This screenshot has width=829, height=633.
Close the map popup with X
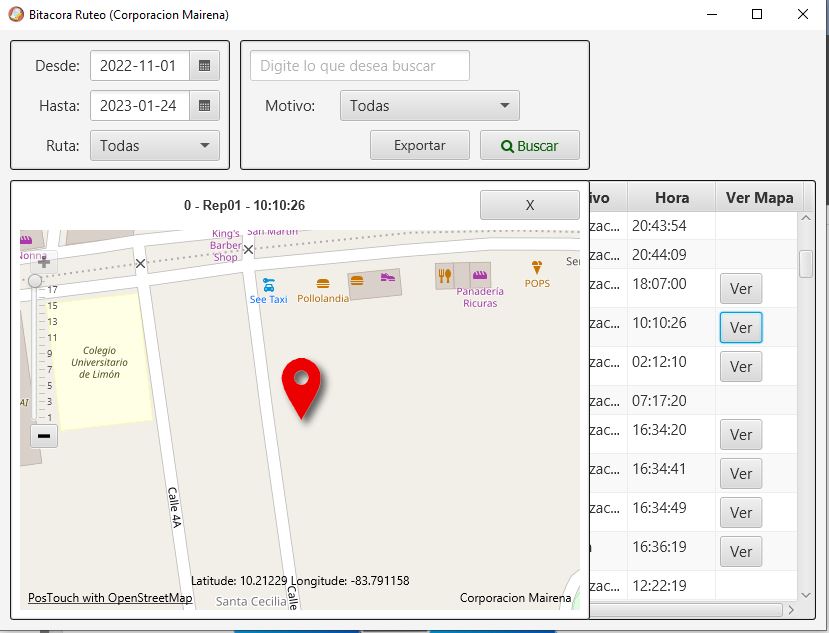[529, 205]
